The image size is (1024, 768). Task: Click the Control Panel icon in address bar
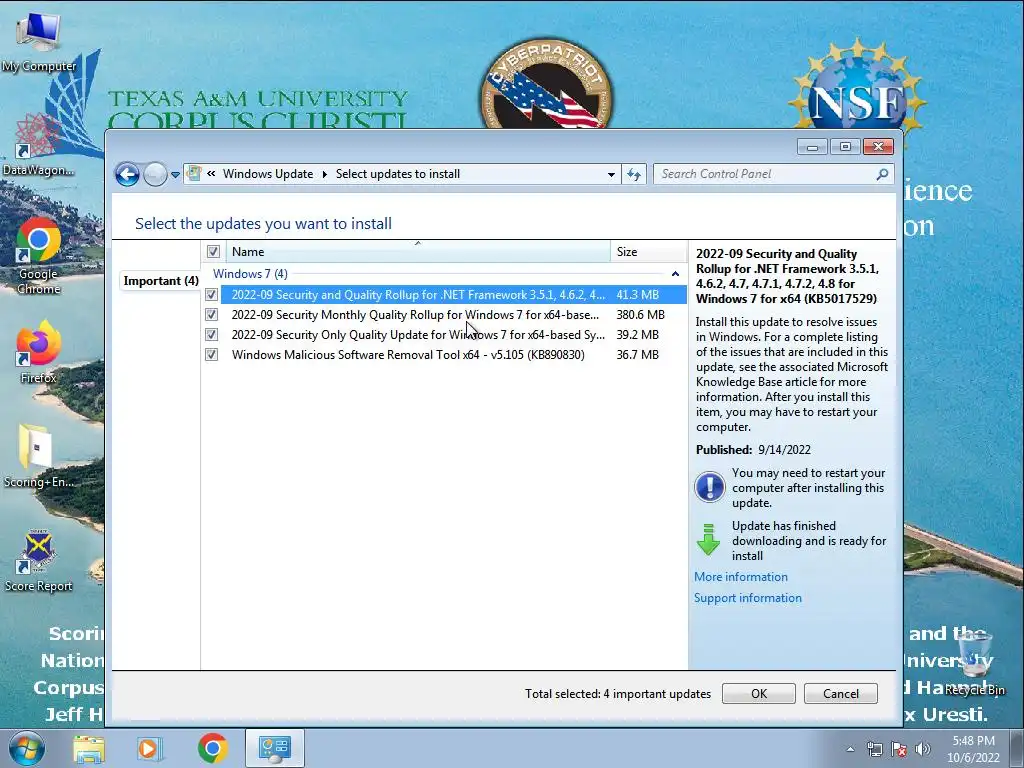(194, 173)
